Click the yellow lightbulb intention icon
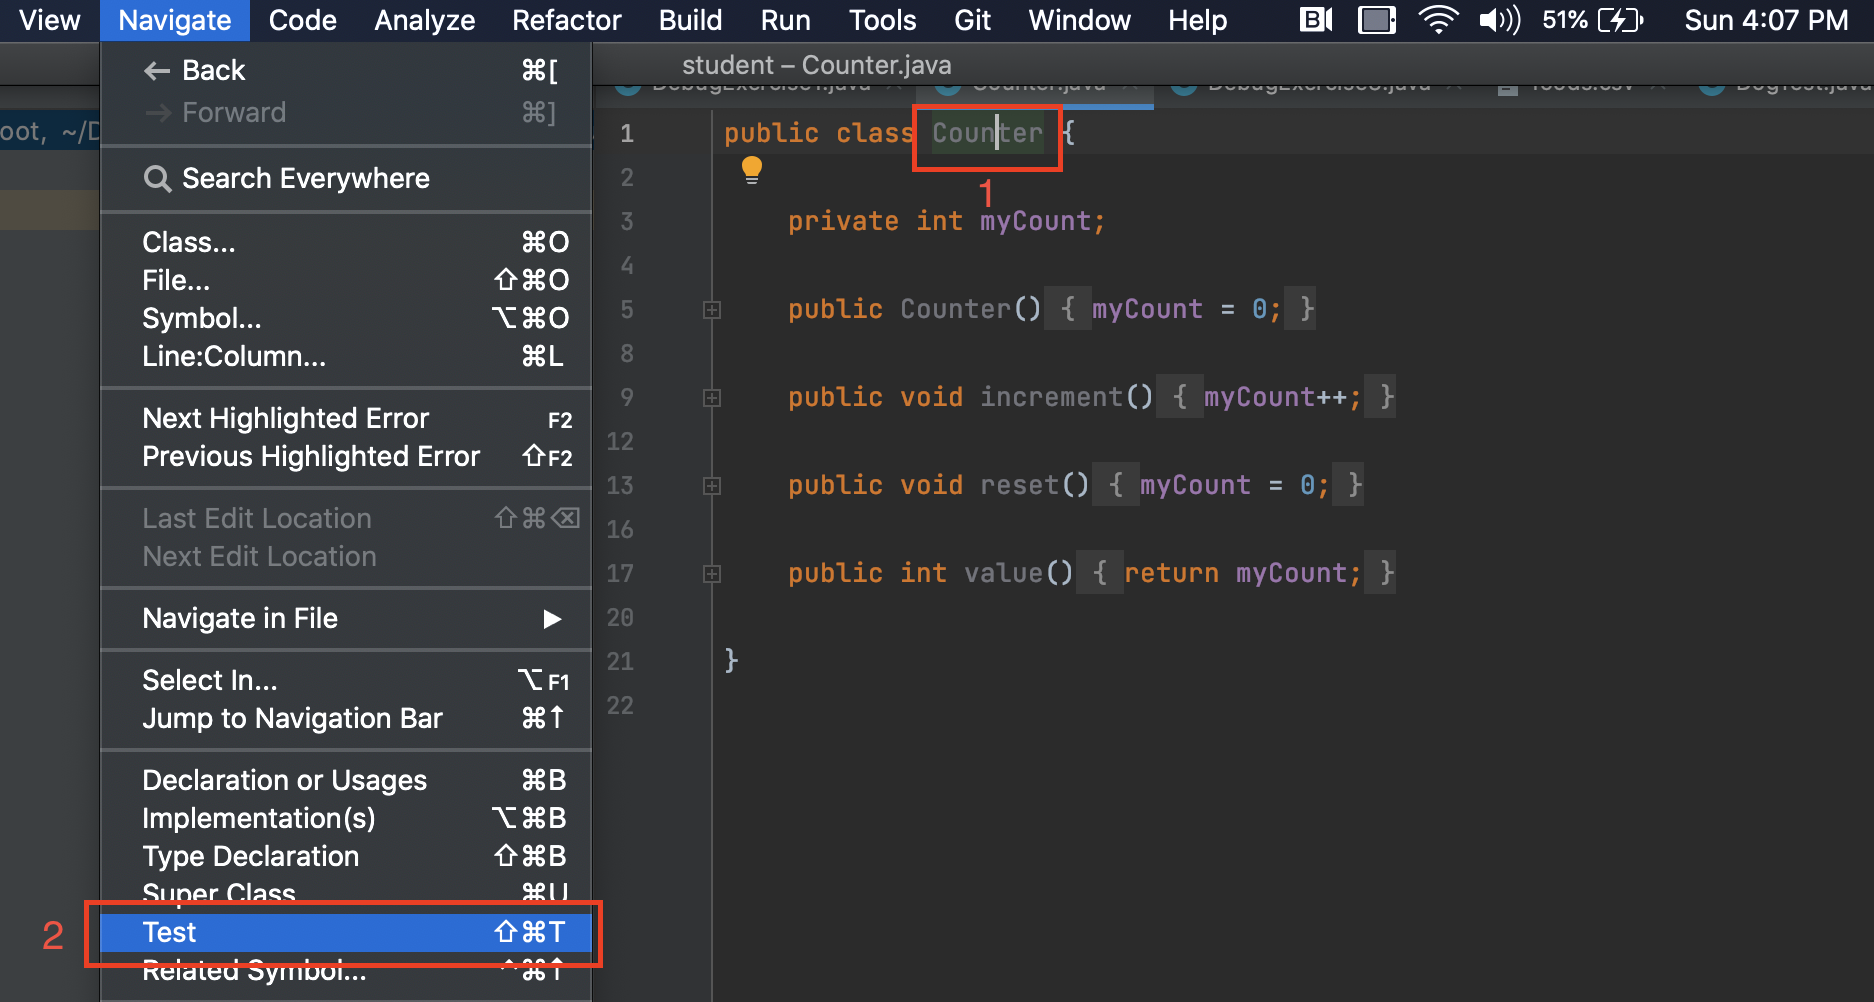The width and height of the screenshot is (1874, 1002). 752,170
